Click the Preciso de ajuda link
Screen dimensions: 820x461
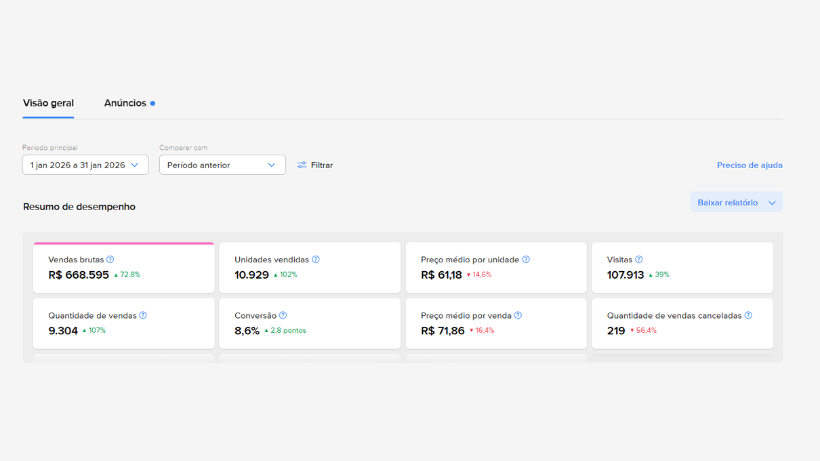(749, 165)
